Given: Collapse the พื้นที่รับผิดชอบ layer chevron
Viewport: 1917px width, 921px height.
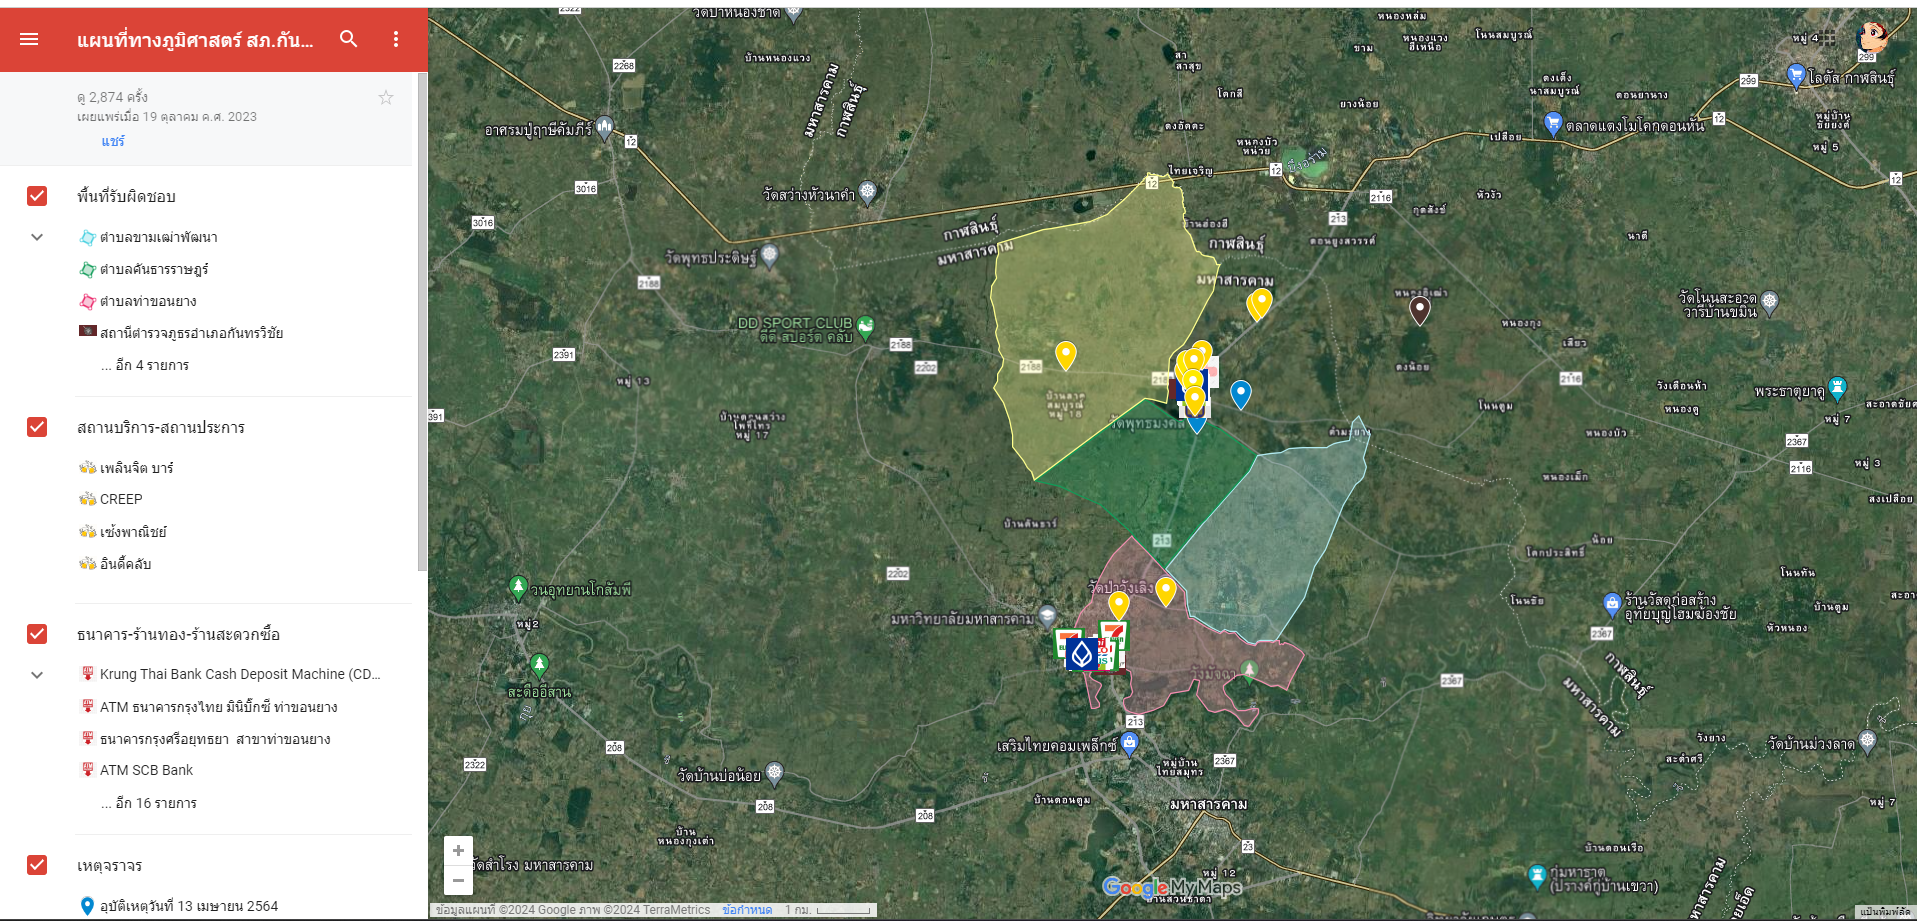Looking at the screenshot, I should point(37,237).
